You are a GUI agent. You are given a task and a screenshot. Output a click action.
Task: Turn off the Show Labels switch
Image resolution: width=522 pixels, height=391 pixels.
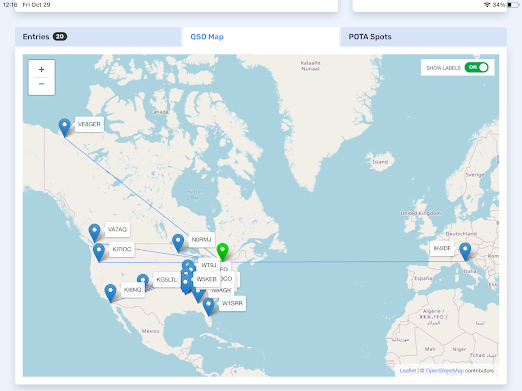pos(476,67)
